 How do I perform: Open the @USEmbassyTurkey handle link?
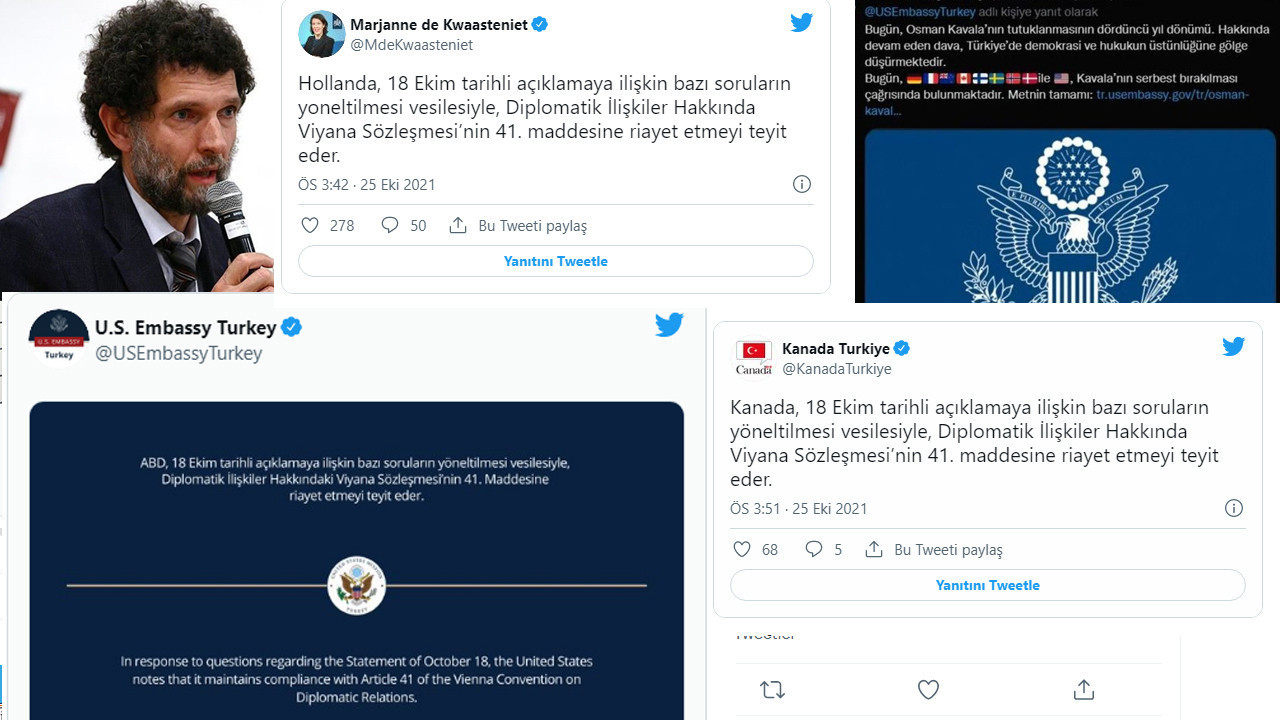178,353
